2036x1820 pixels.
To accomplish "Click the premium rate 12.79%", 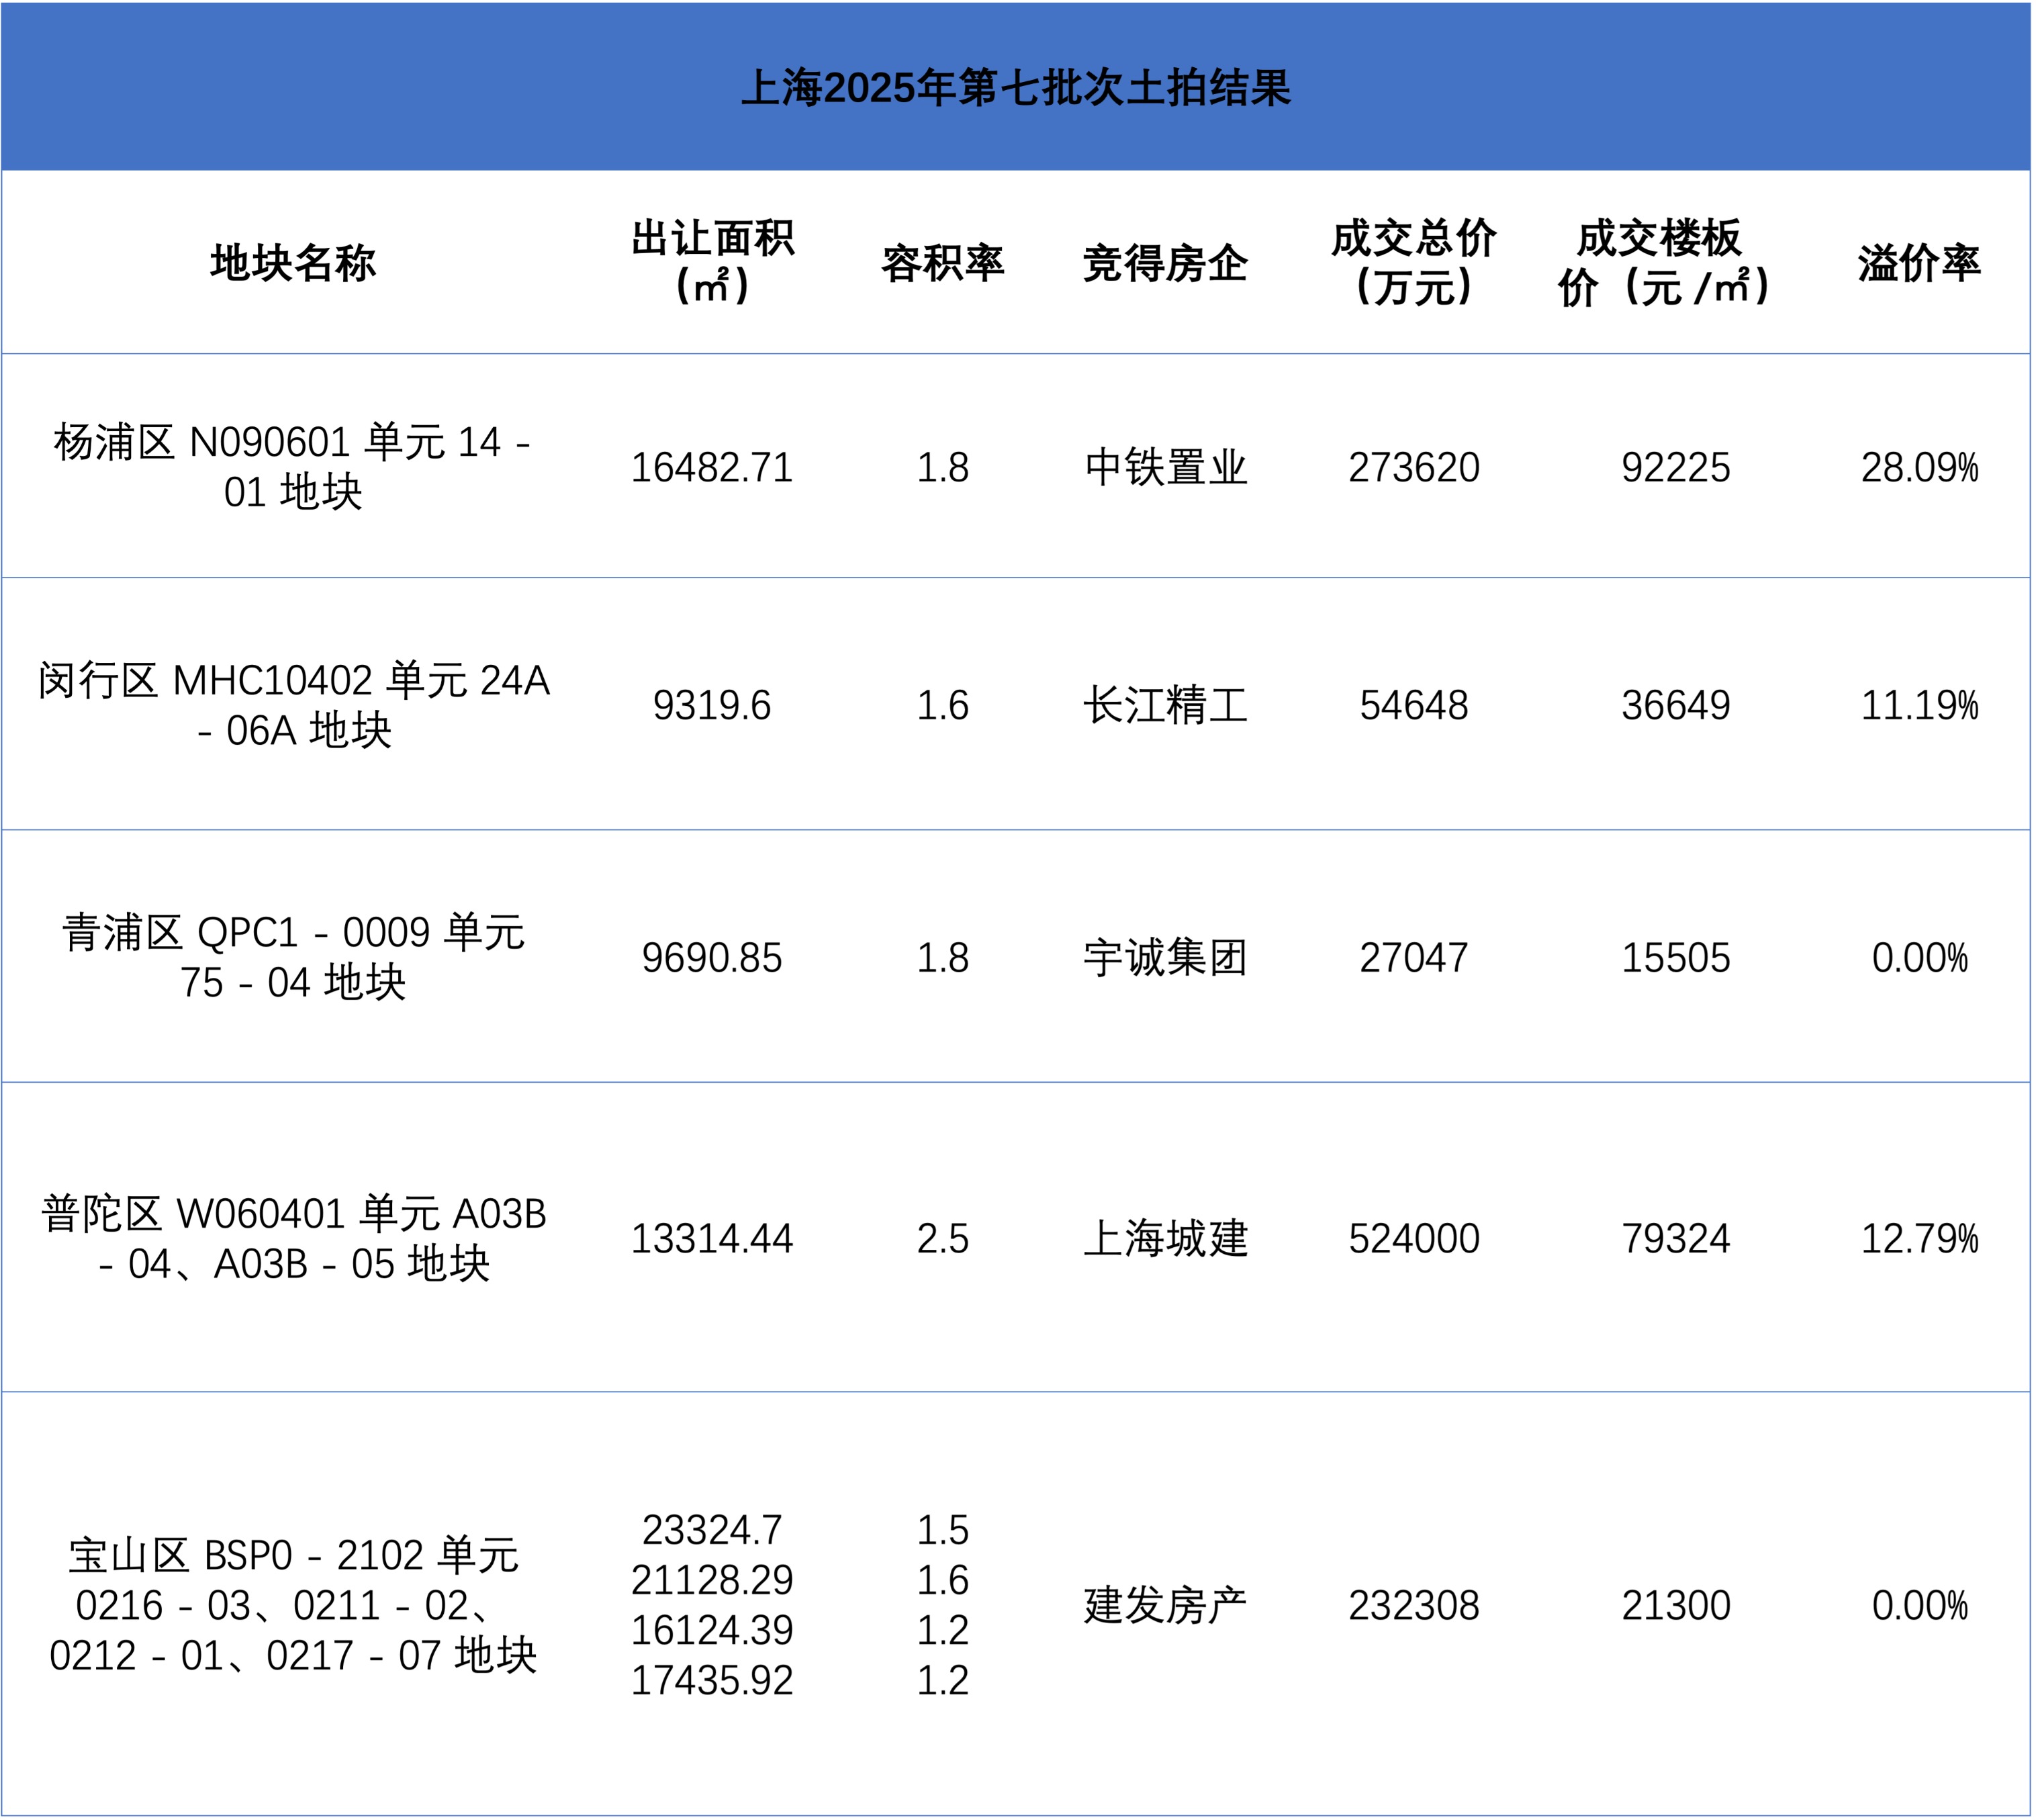I will (x=1920, y=1239).
